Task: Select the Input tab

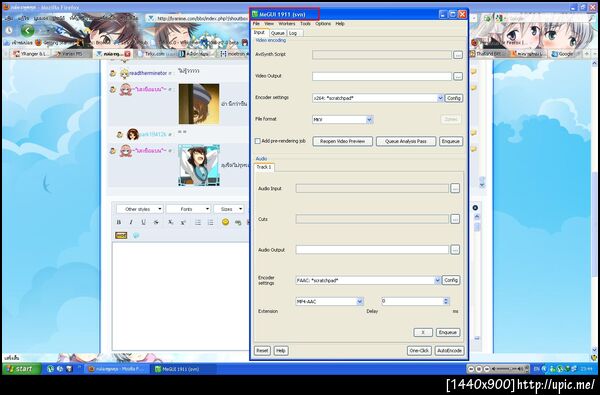Action: tap(259, 33)
